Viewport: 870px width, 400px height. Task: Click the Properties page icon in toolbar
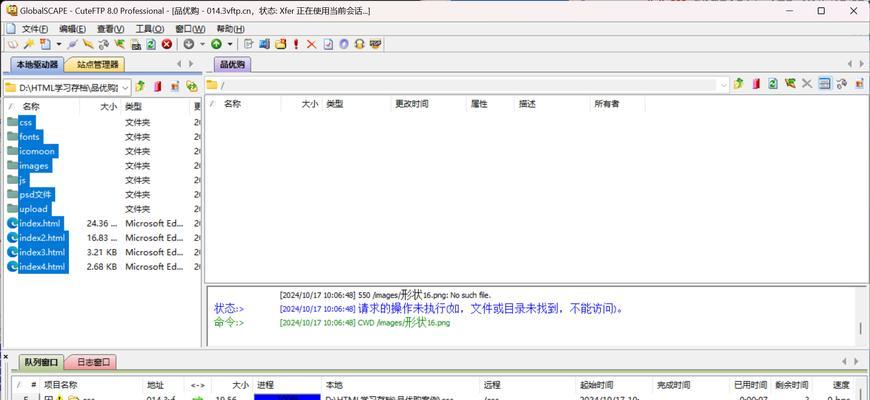point(328,44)
